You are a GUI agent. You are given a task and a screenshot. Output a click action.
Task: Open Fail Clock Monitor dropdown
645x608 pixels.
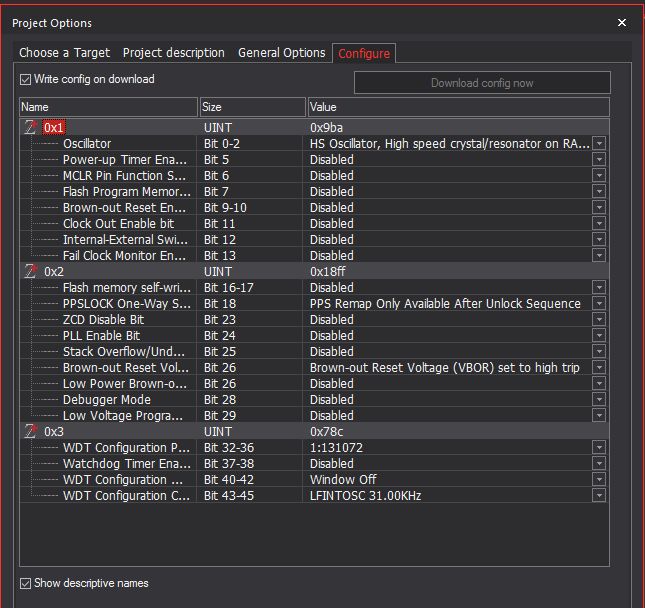599,255
